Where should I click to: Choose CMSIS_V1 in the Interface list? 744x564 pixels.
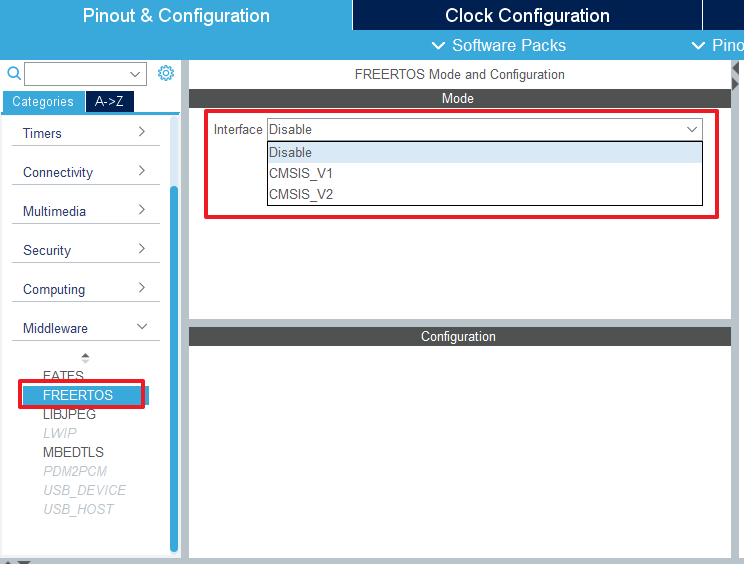tap(484, 173)
